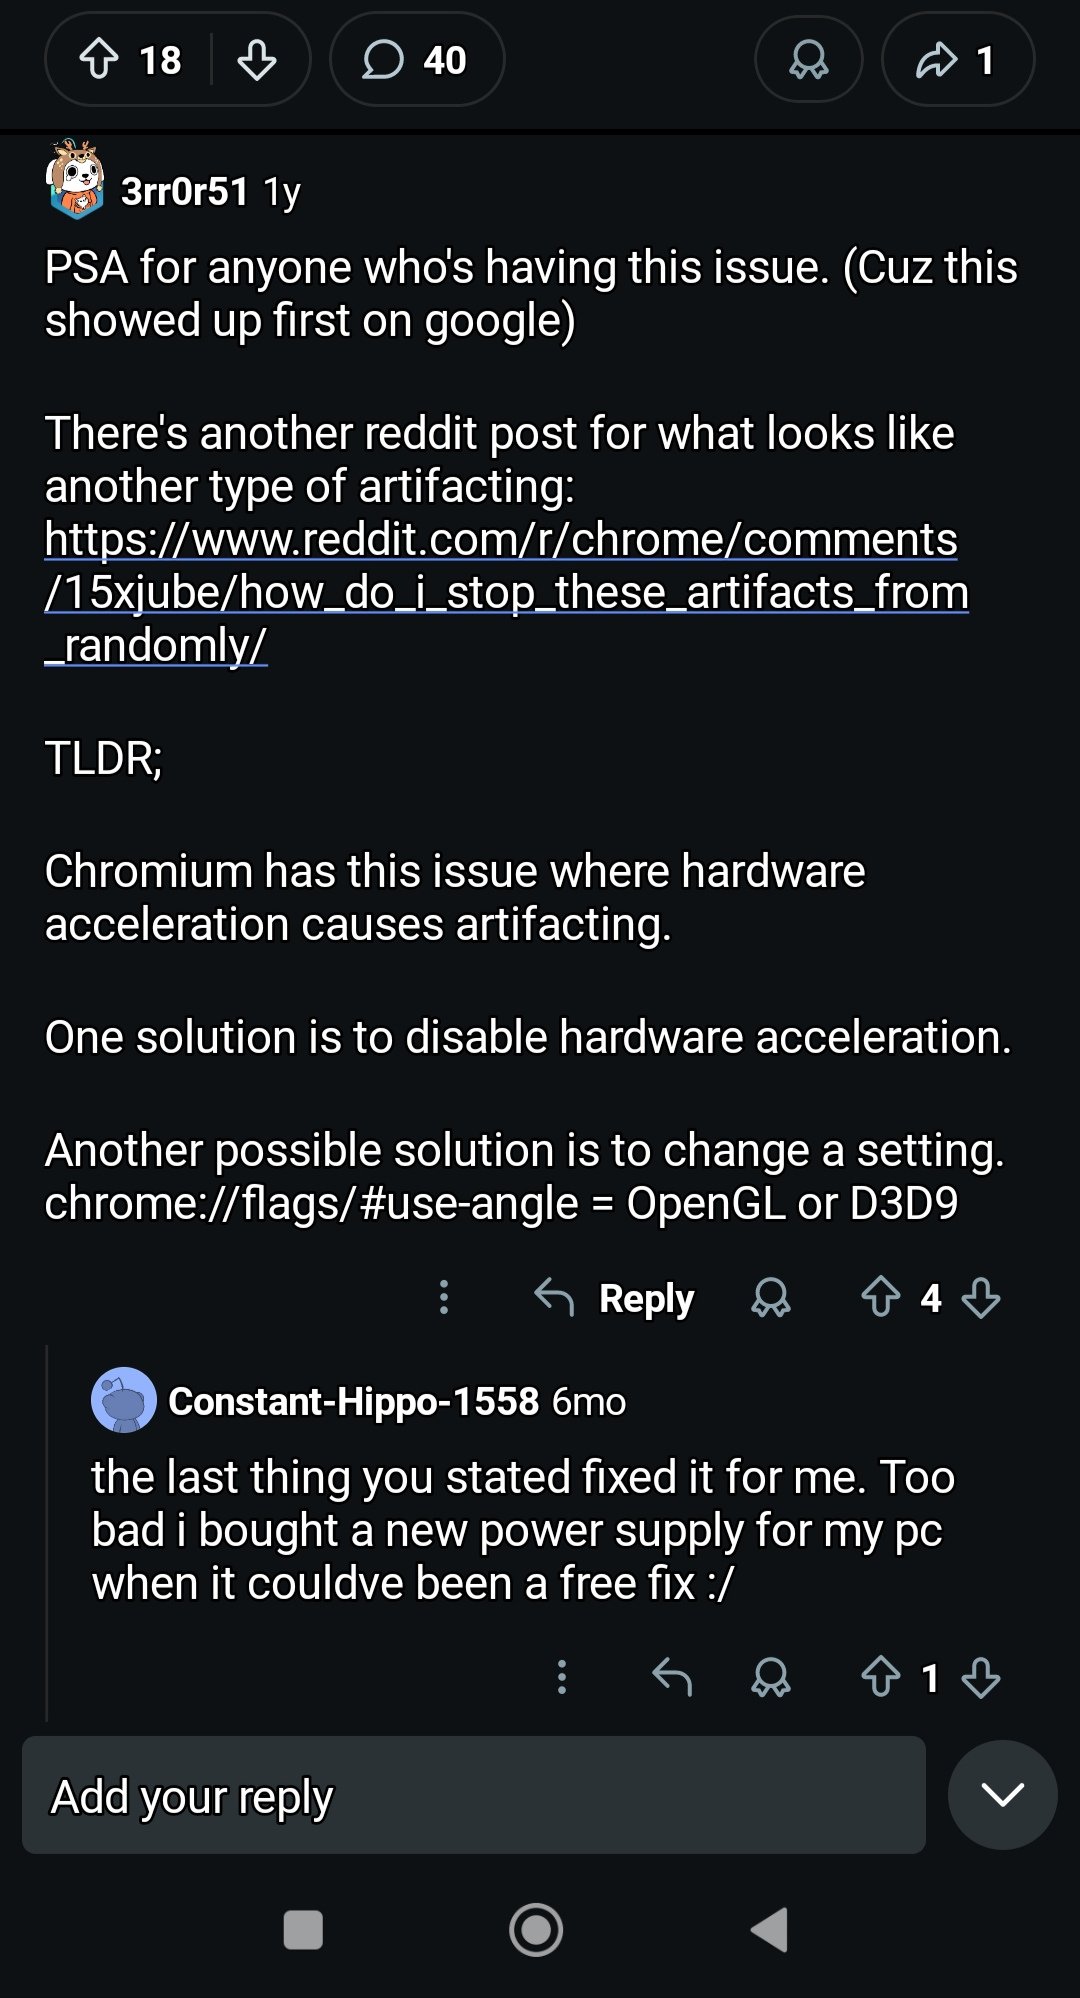Award Constant-Hippo-1558's reply
The image size is (1080, 1998).
(771, 1677)
